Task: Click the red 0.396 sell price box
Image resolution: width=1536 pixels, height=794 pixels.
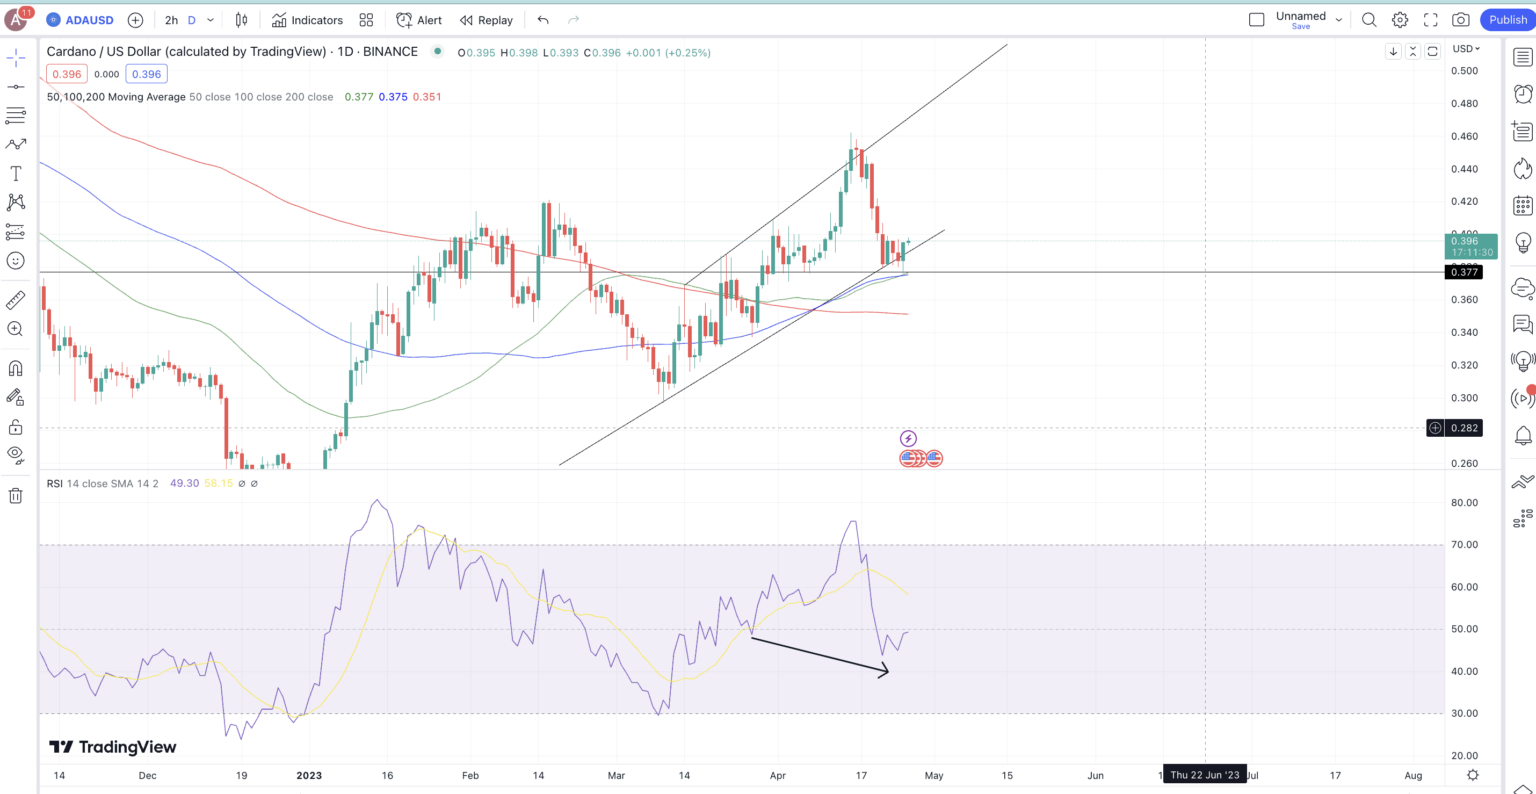Action: (x=66, y=74)
